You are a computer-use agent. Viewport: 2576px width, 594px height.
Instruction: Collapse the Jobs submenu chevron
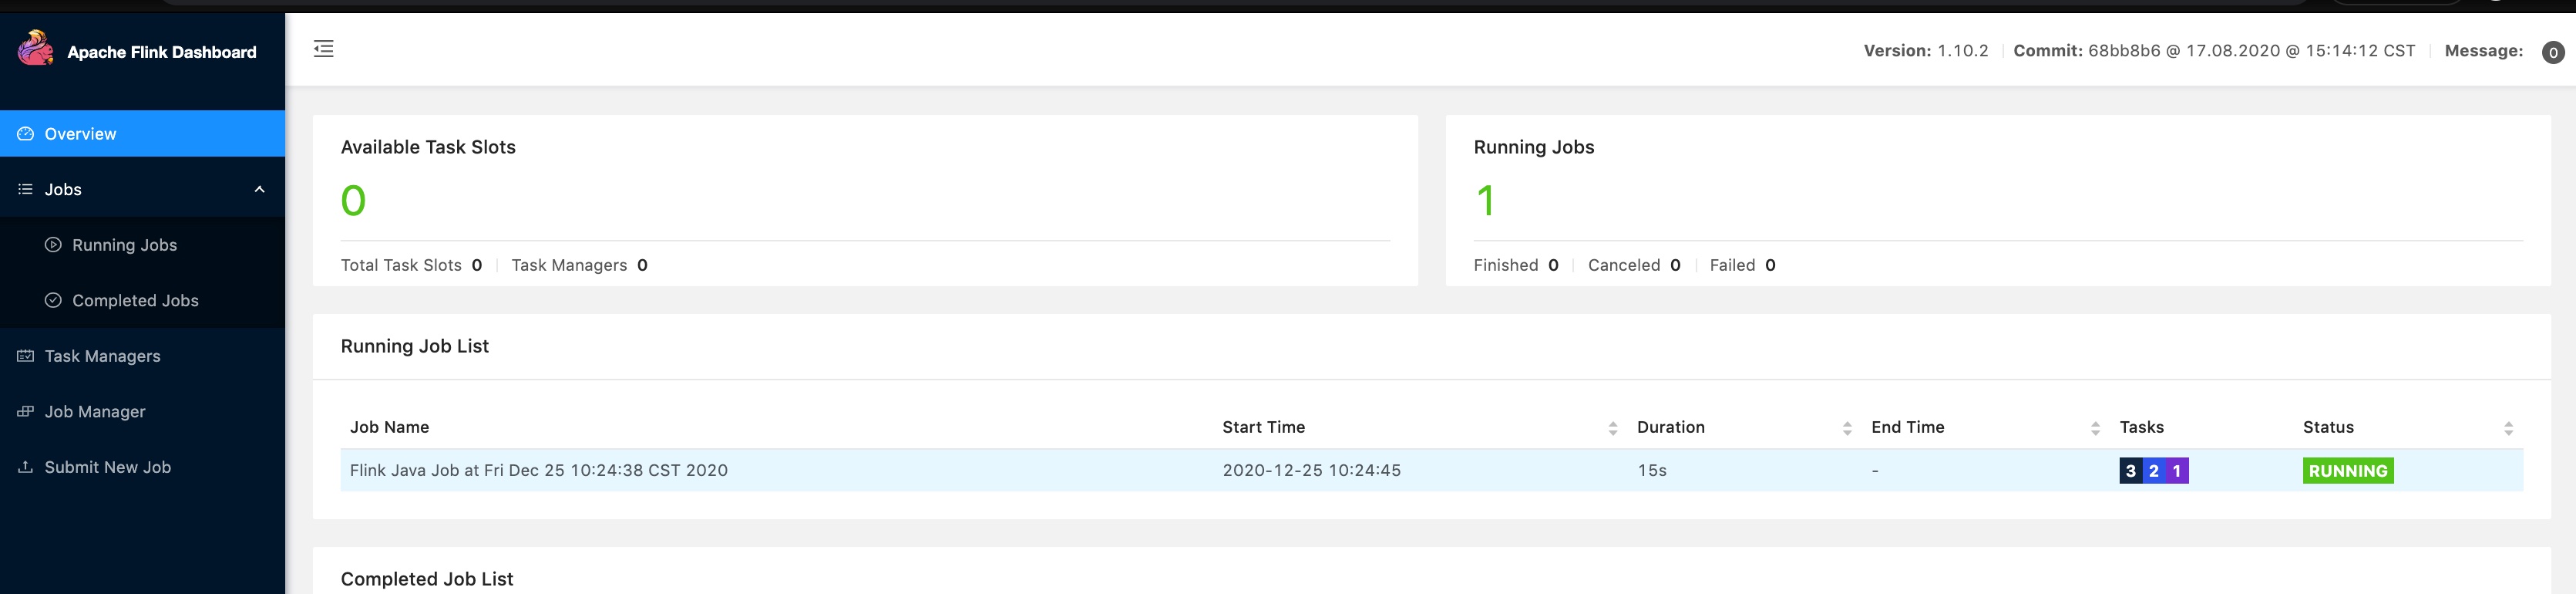tap(259, 189)
